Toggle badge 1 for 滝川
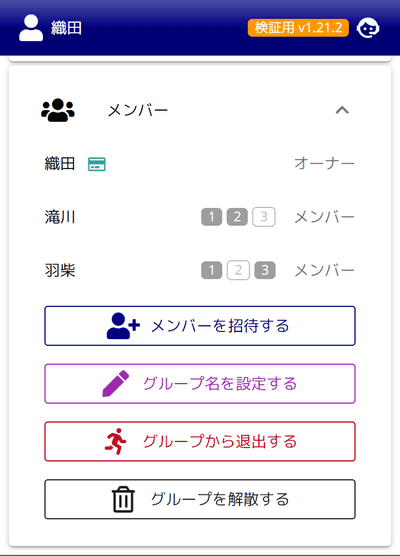 212,217
